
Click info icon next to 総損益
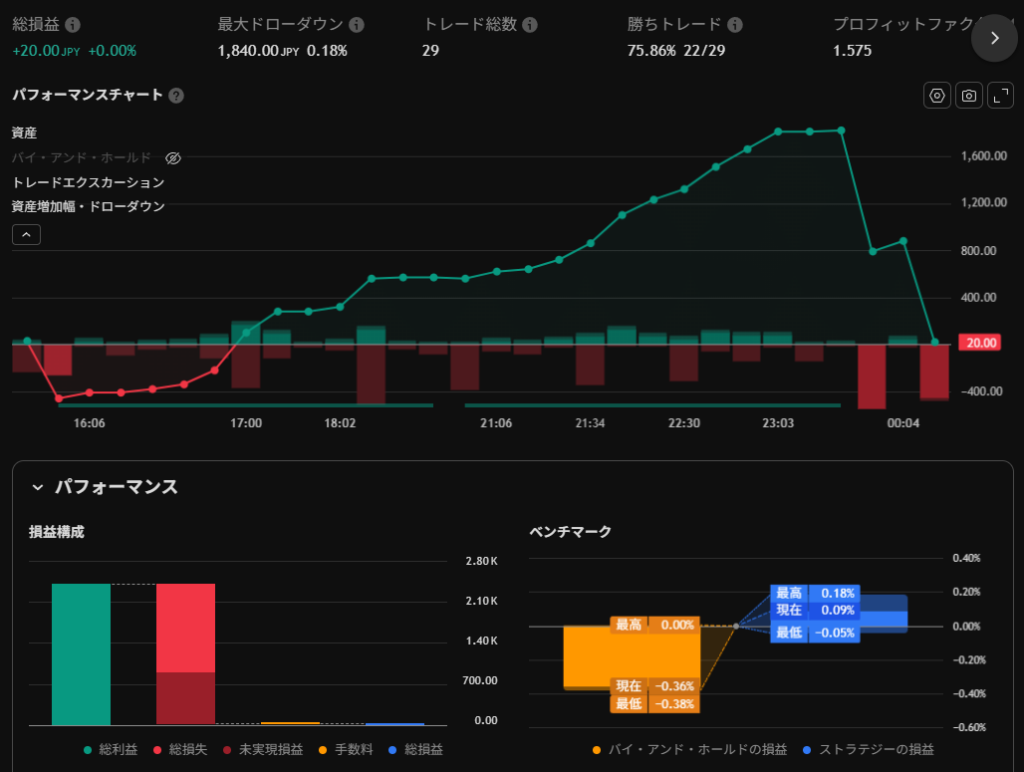point(73,25)
